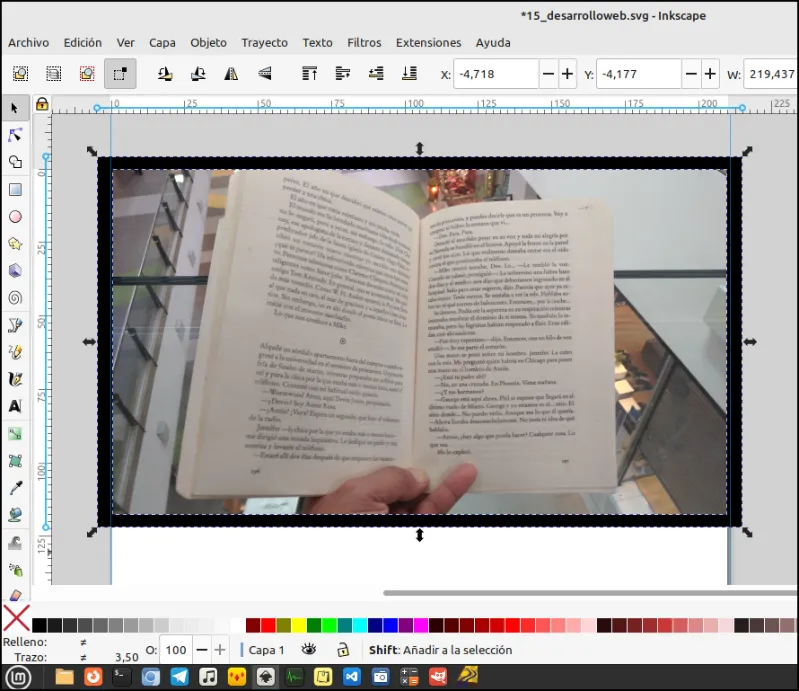The height and width of the screenshot is (691, 799).
Task: Click the no-paint red X swatch
Action: (16, 618)
